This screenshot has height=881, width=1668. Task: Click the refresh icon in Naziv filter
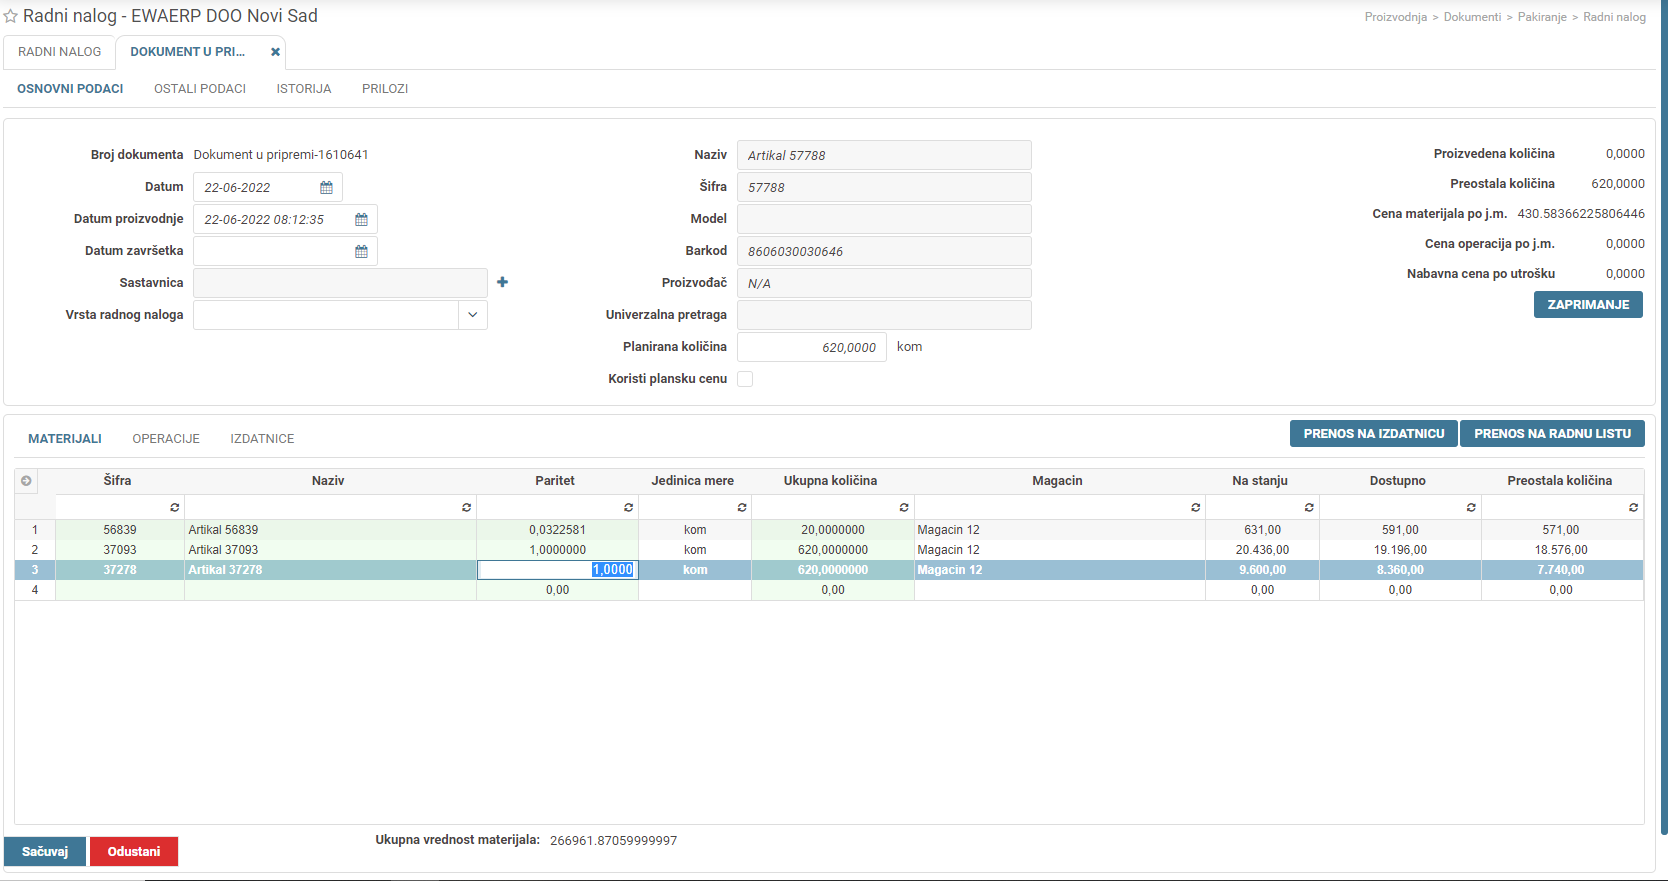[466, 508]
